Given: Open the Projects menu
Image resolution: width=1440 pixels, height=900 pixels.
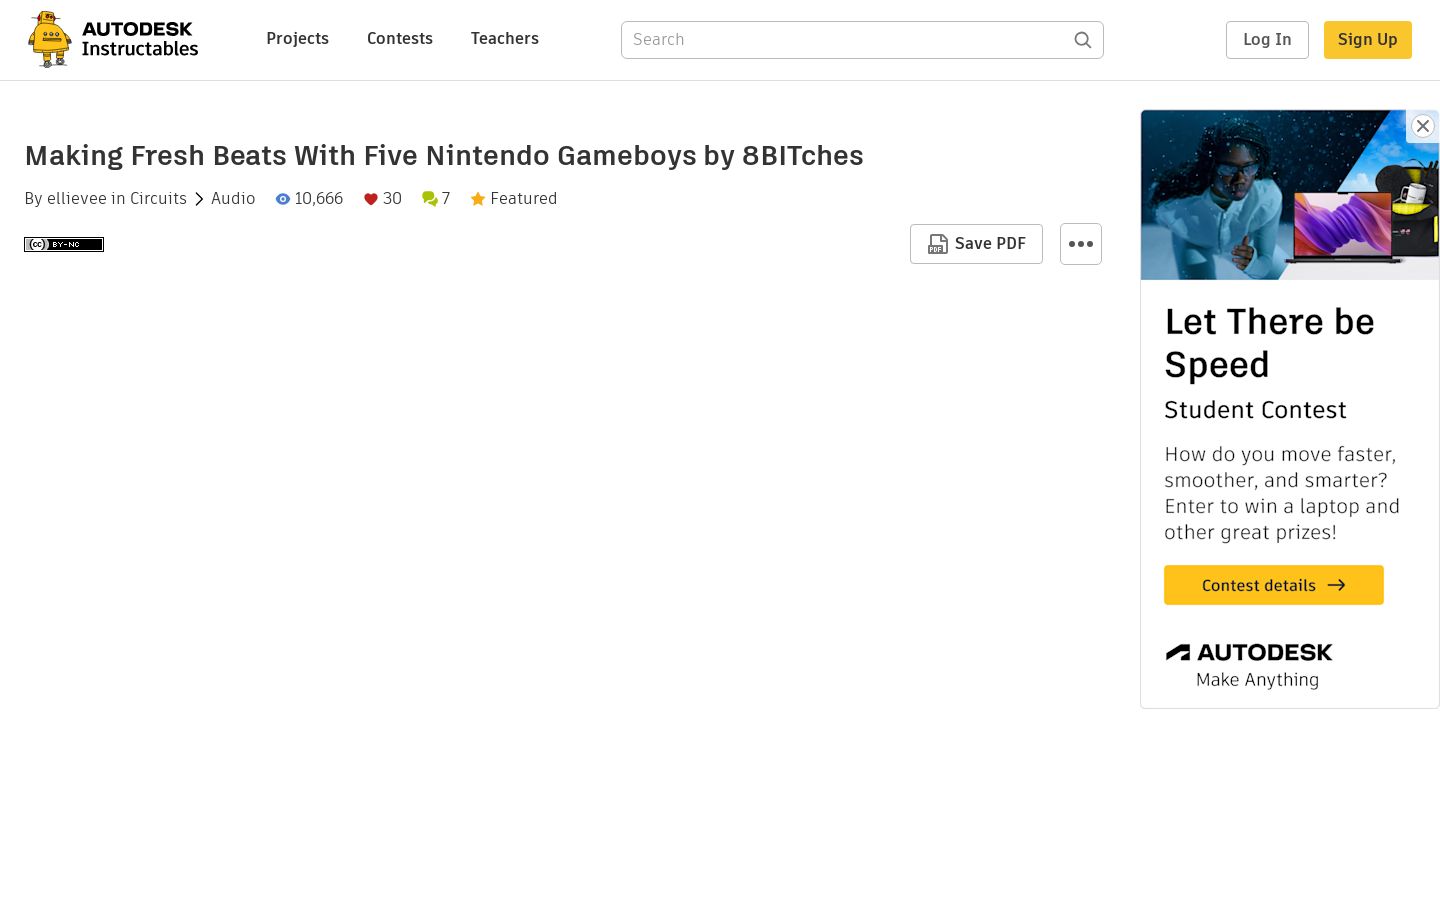Looking at the screenshot, I should [297, 39].
